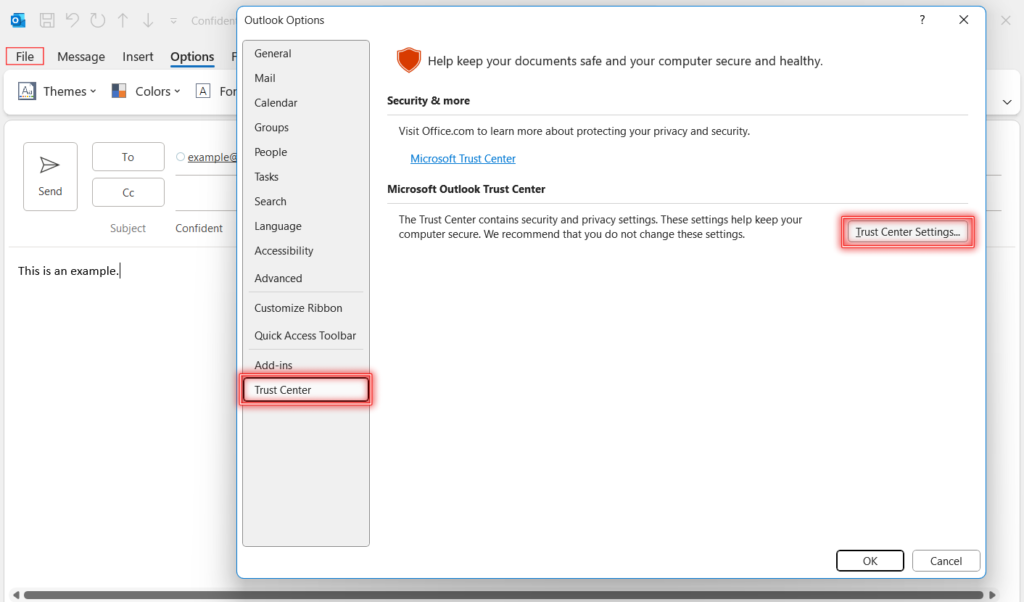Click the Themes icon in the ribbon

coord(27,91)
